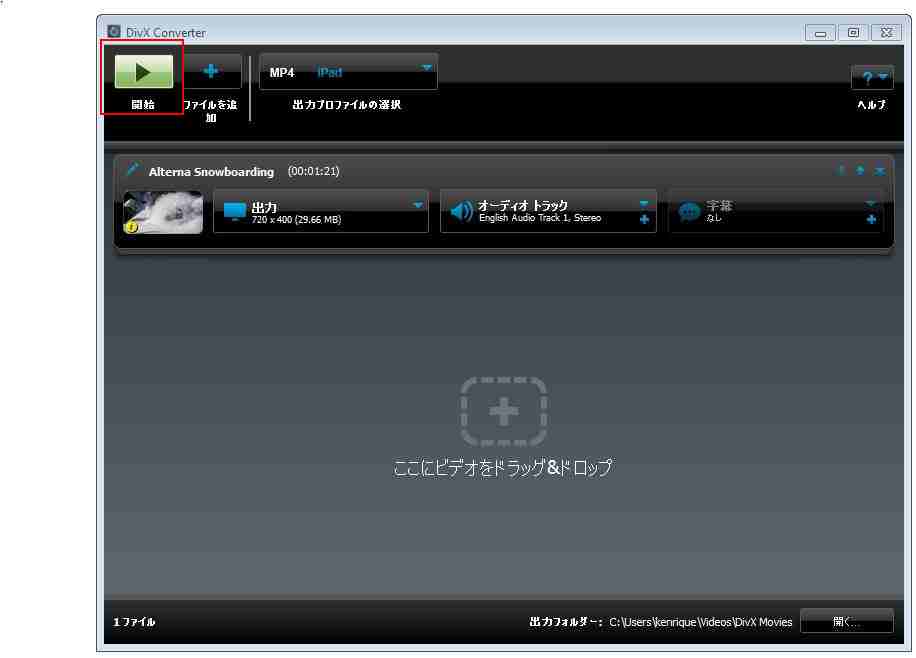Maximize the DivX Converter window
The width and height of the screenshot is (916, 658).
(x=853, y=33)
